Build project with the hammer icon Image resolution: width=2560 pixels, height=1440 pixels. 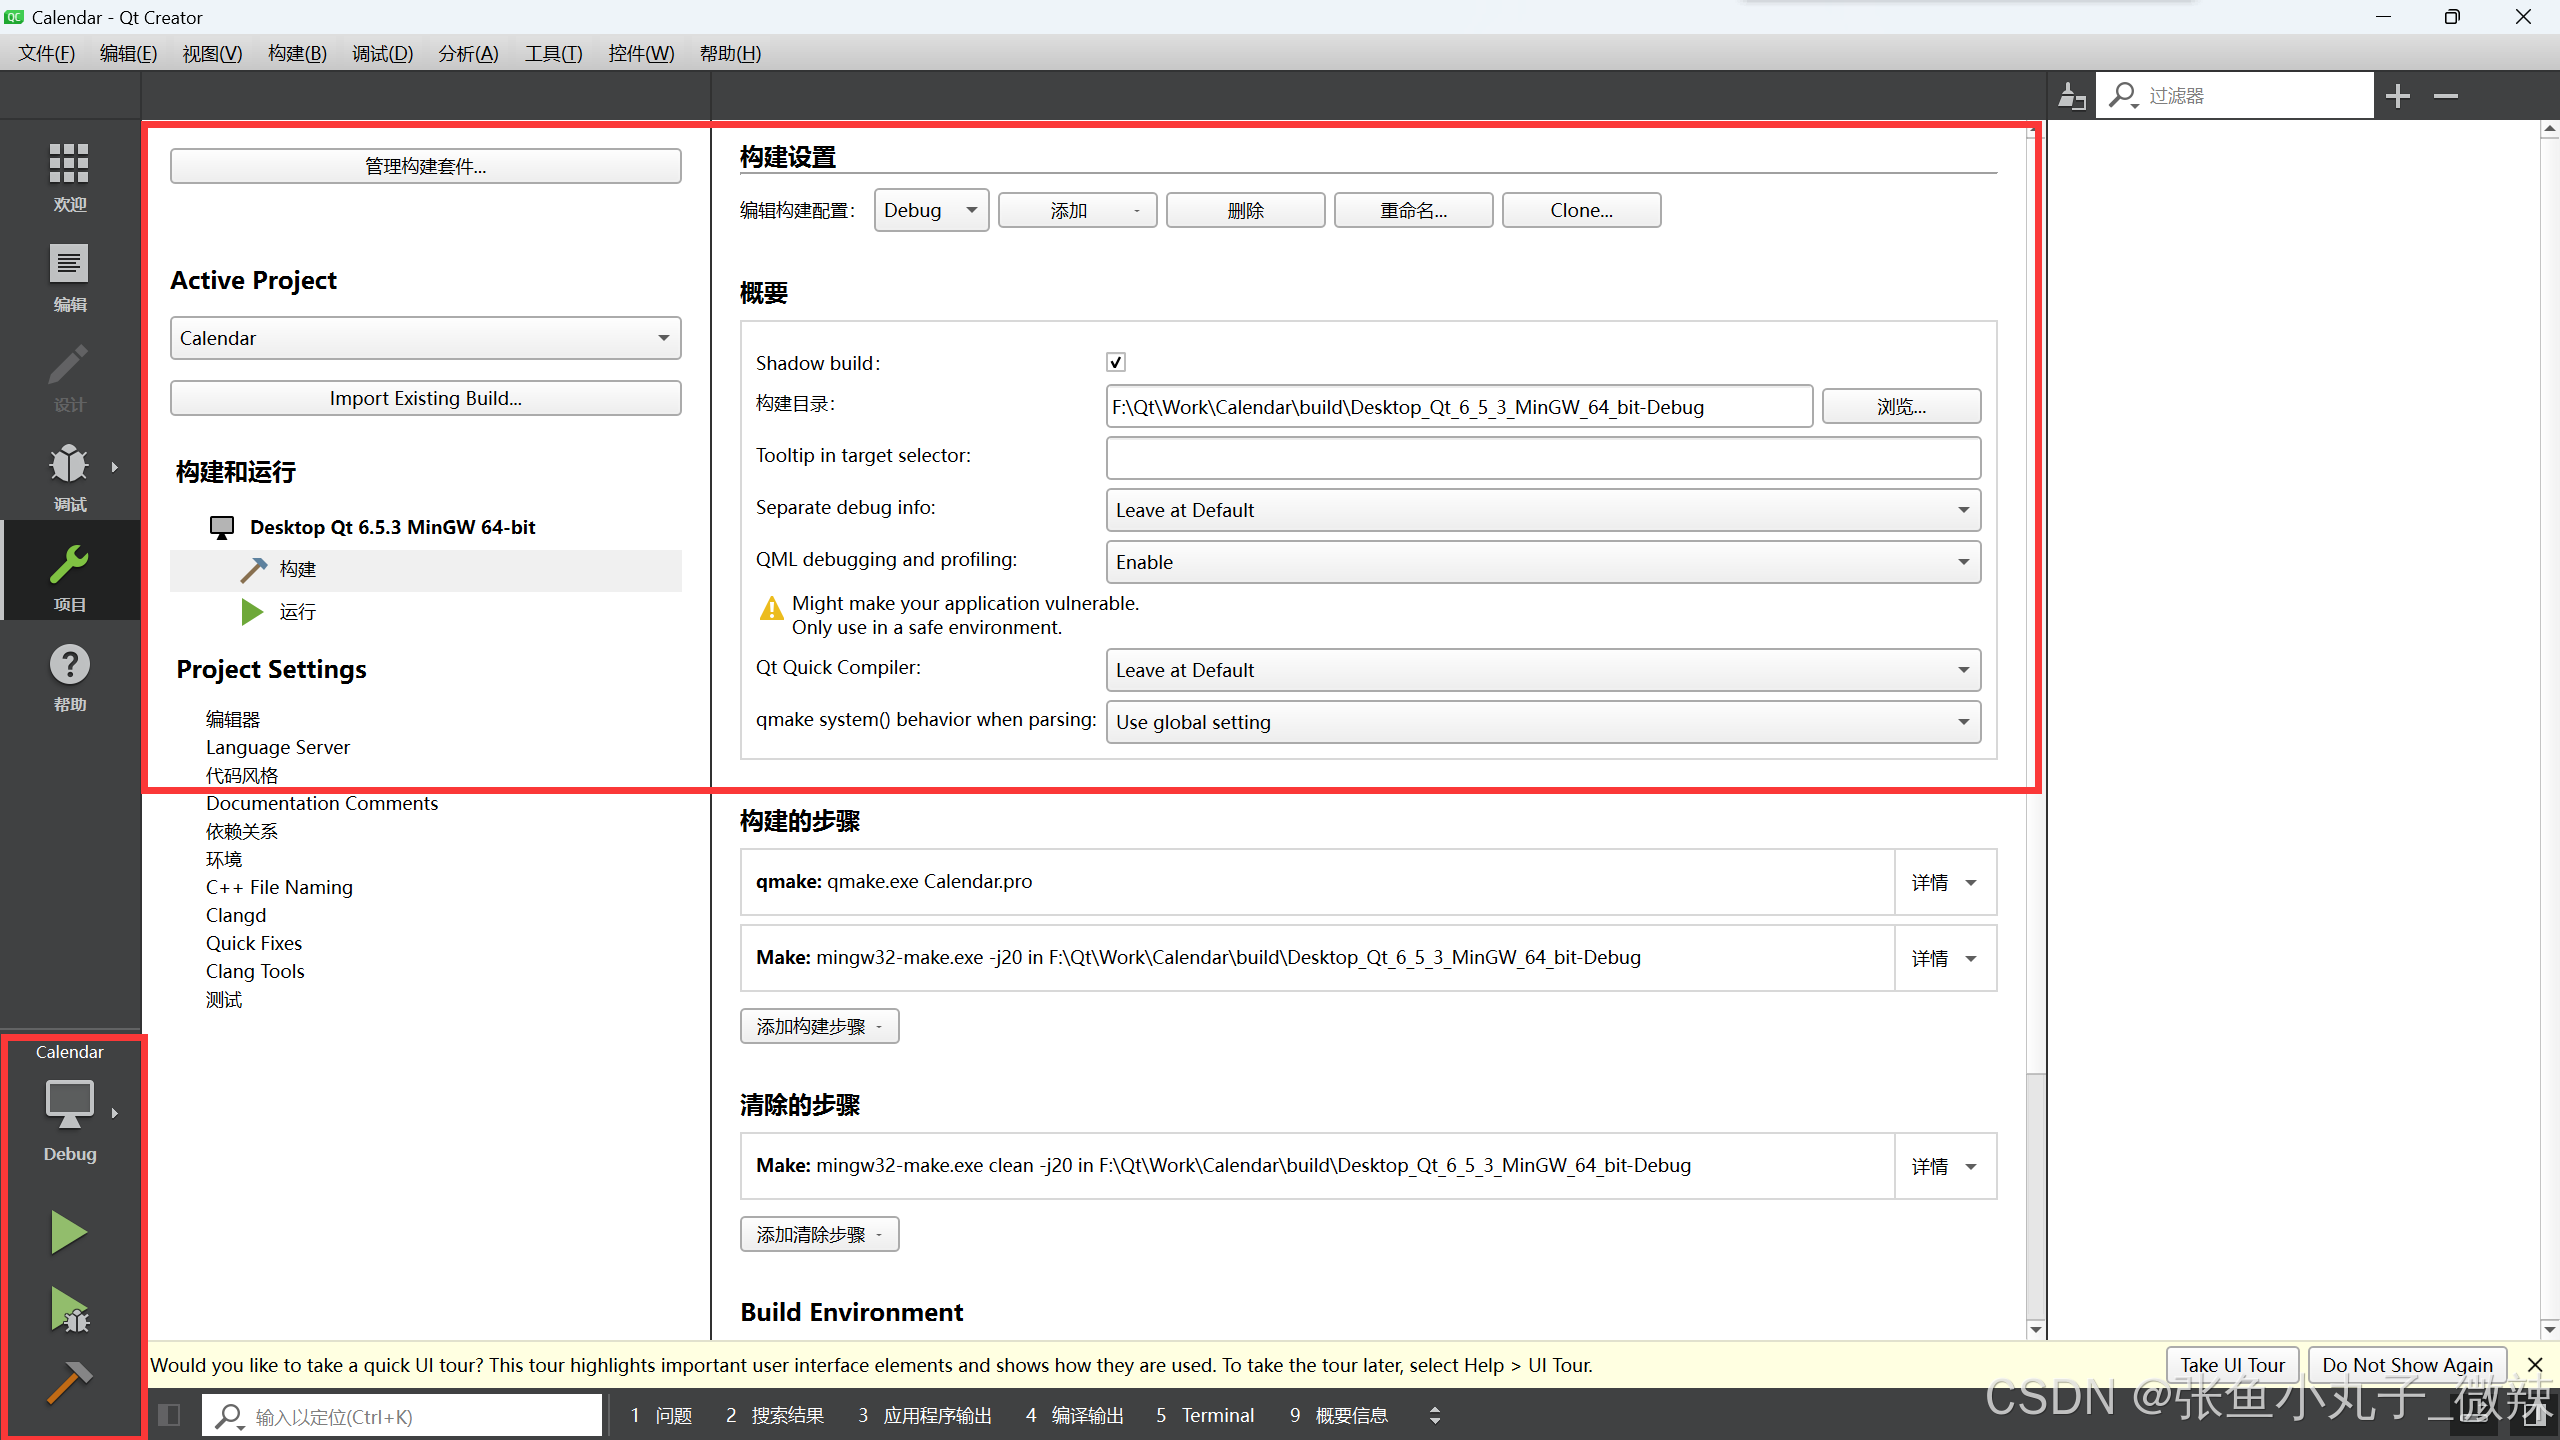(69, 1384)
